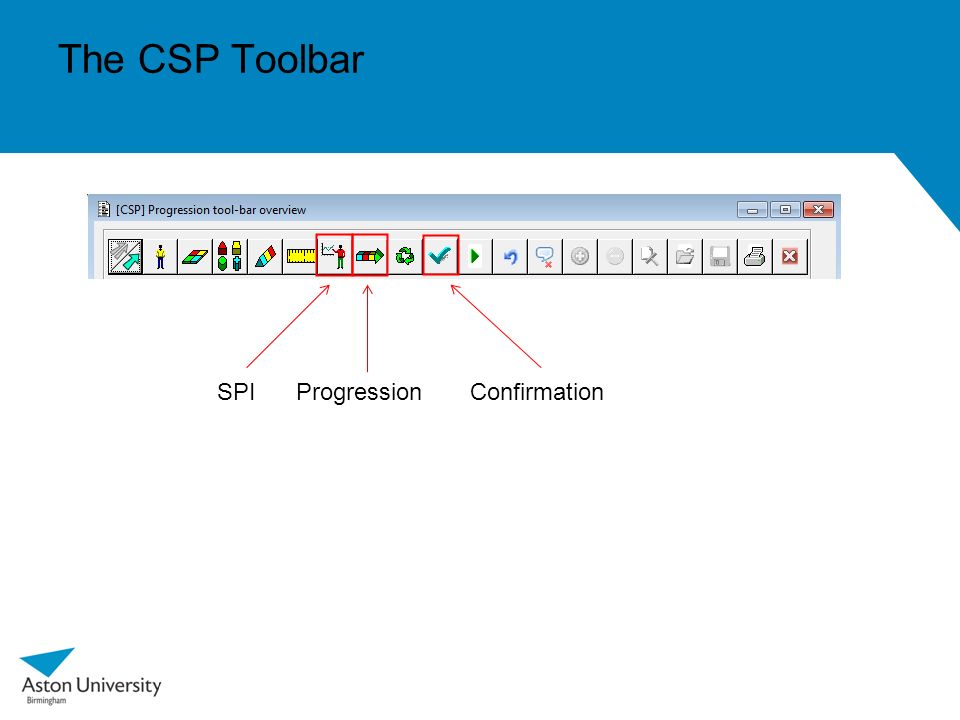The image size is (960, 720).
Task: Open the SPI presenter chart icon
Action: coord(334,255)
